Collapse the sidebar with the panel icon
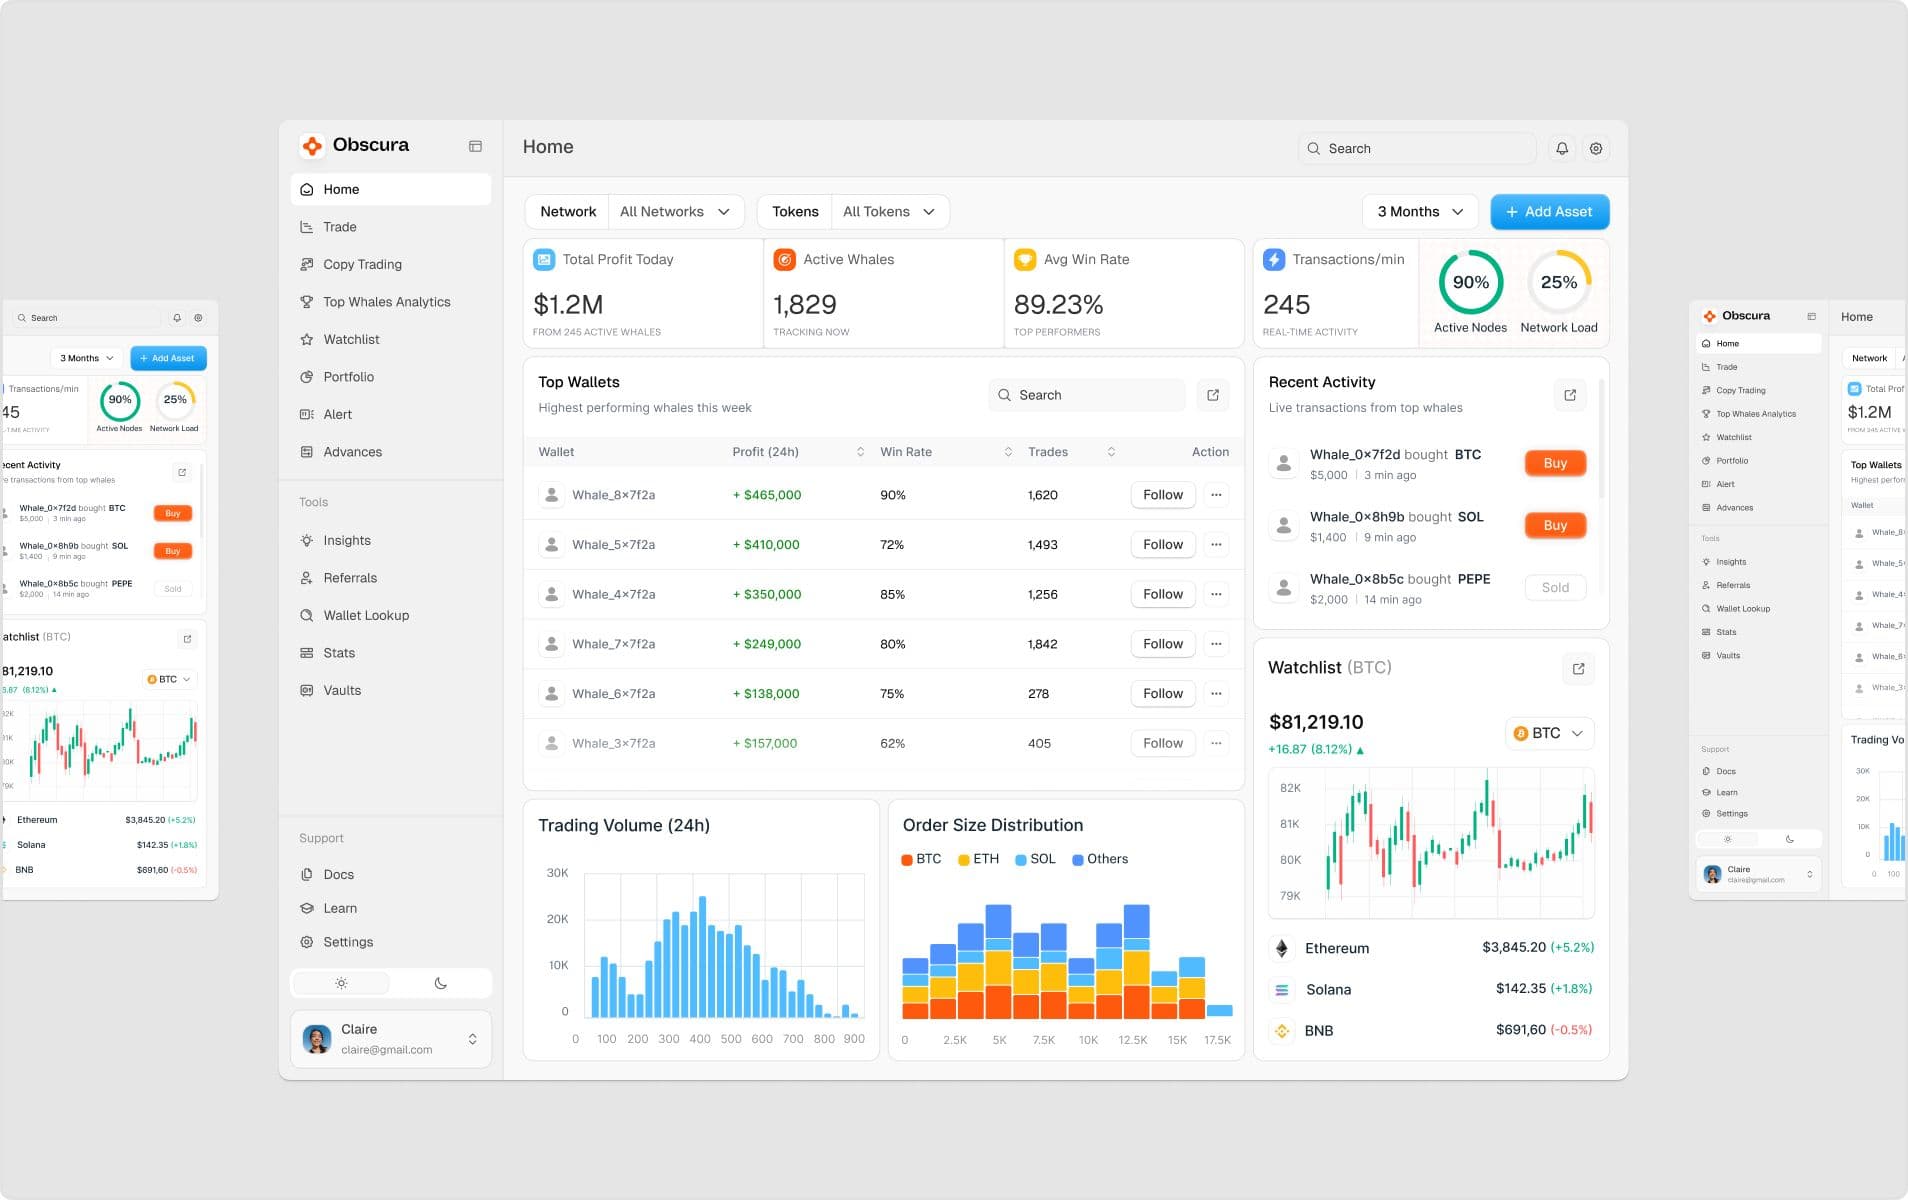This screenshot has height=1200, width=1908. pos(475,146)
